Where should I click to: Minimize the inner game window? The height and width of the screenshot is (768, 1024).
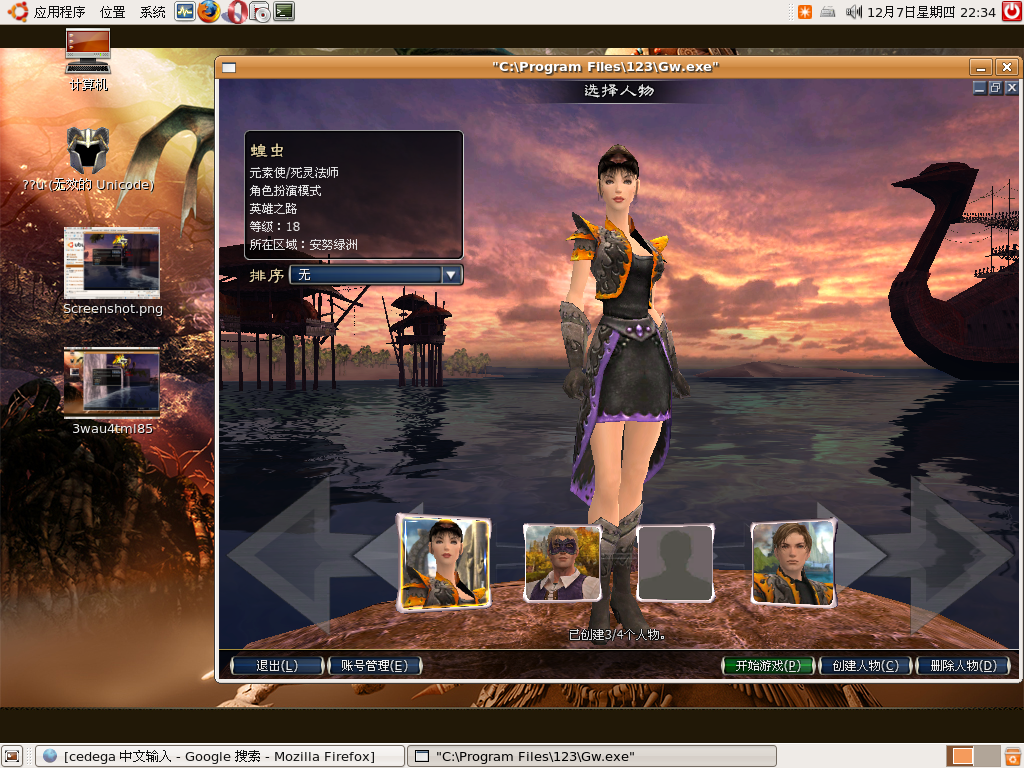tap(979, 88)
